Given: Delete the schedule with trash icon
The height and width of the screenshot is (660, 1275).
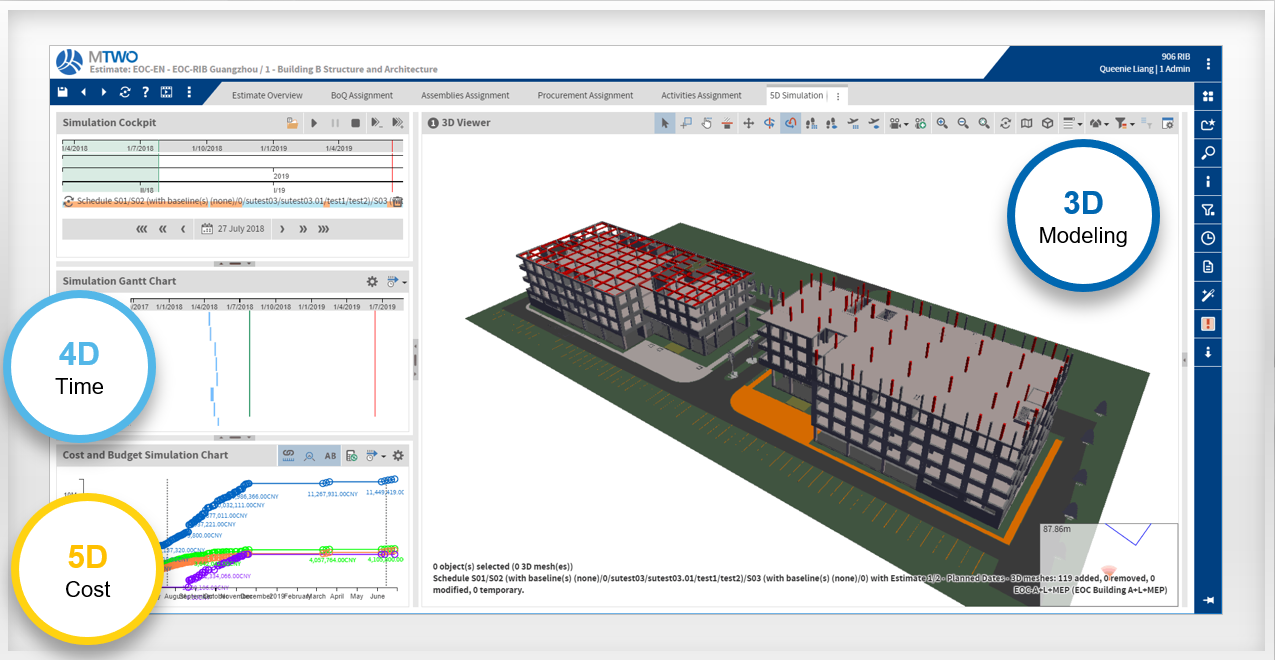Looking at the screenshot, I should [x=397, y=202].
